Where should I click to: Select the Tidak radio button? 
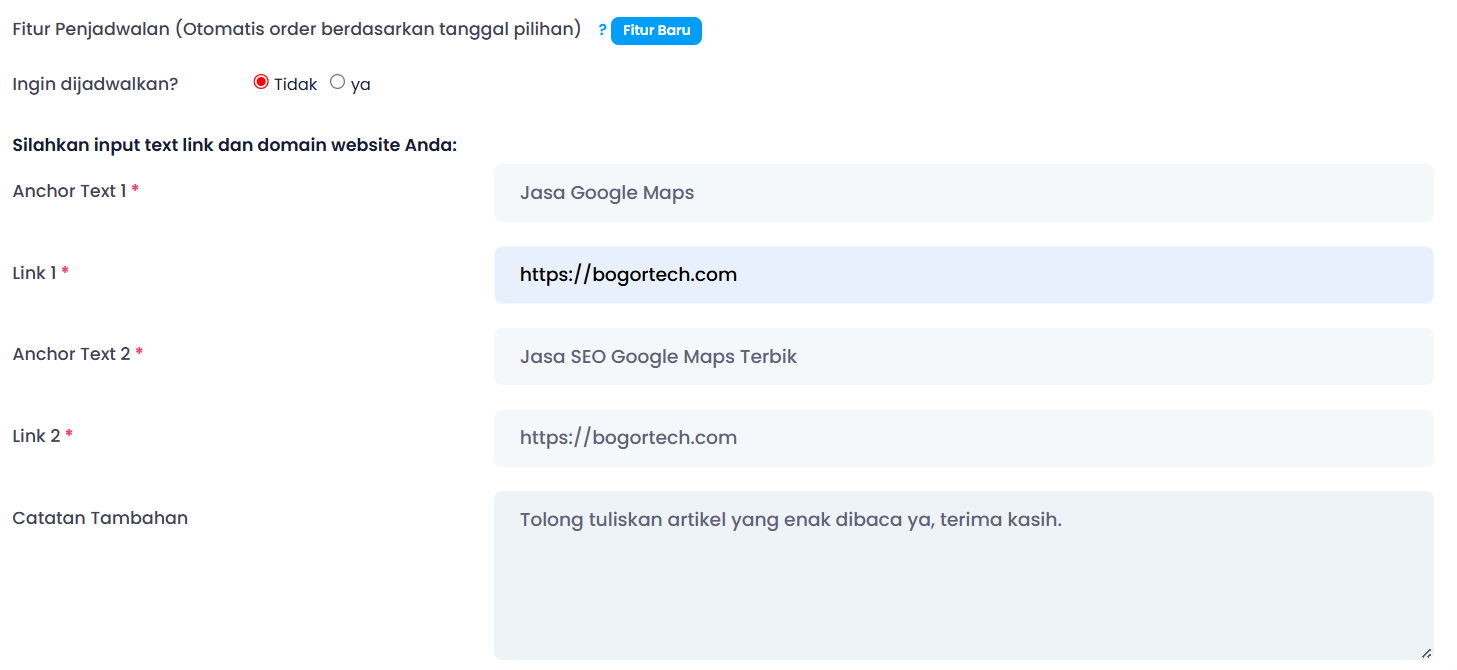tap(261, 83)
